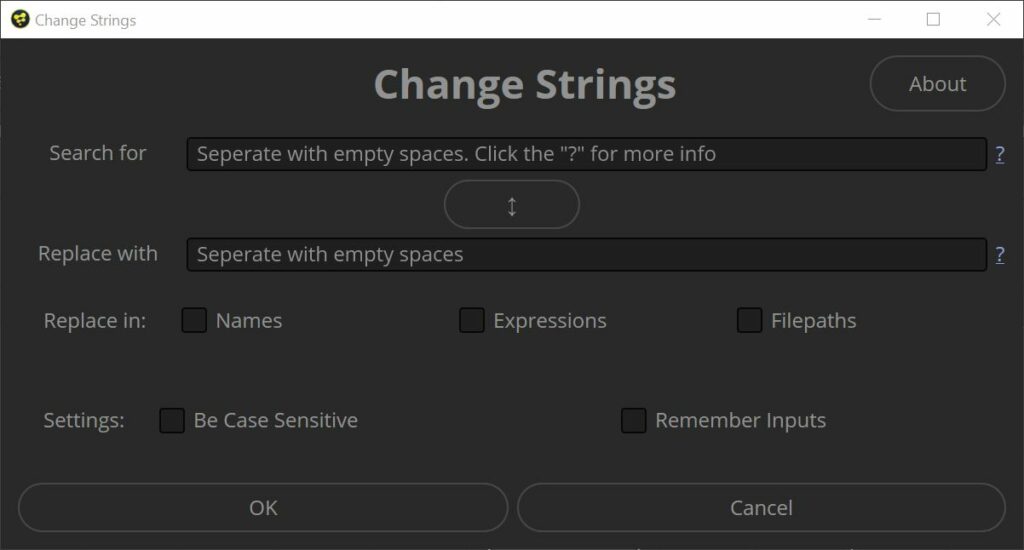Enable the Filepaths checkbox
The width and height of the screenshot is (1024, 550).
[749, 320]
